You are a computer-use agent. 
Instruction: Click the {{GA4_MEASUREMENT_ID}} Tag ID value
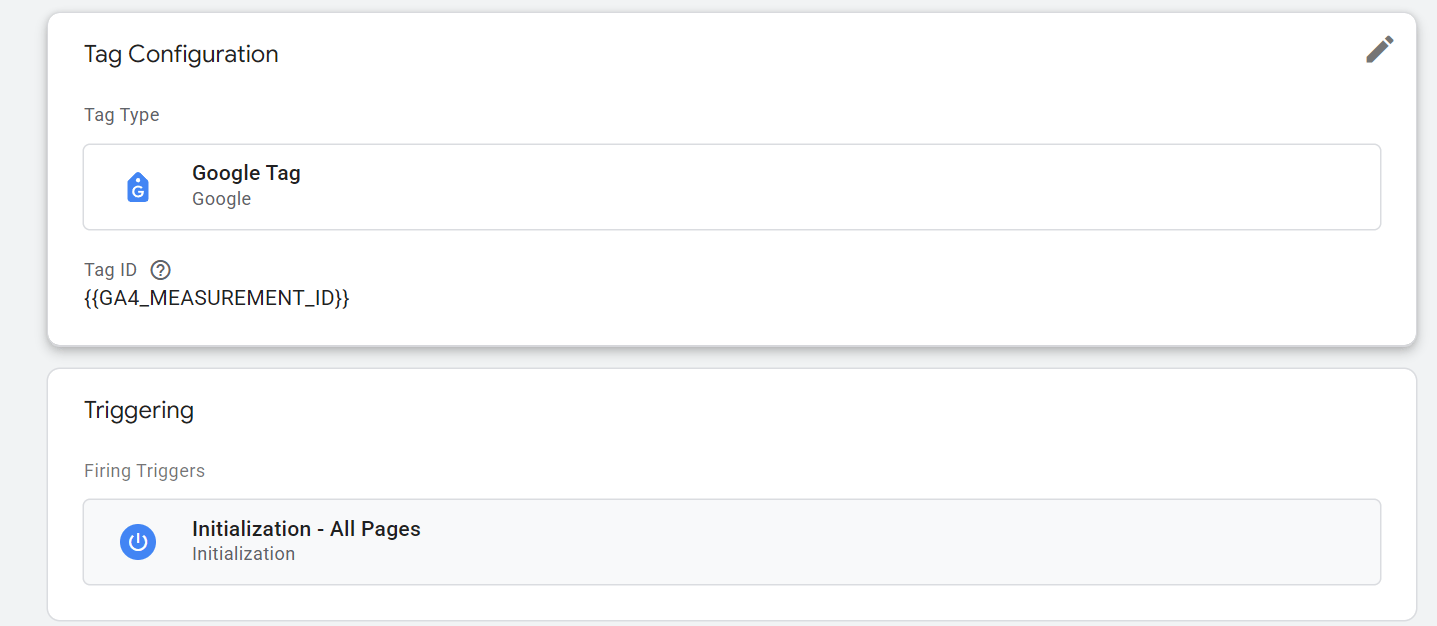[216, 298]
